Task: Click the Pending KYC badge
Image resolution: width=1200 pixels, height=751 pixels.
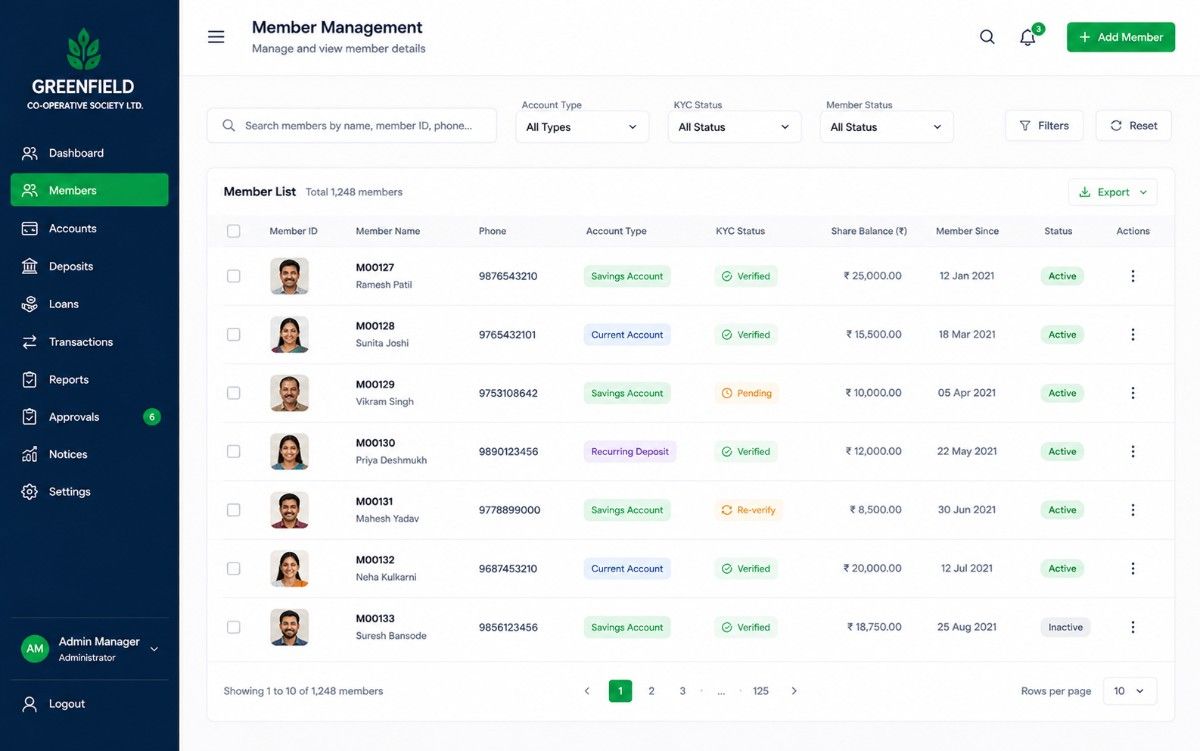Action: pyautogui.click(x=747, y=393)
